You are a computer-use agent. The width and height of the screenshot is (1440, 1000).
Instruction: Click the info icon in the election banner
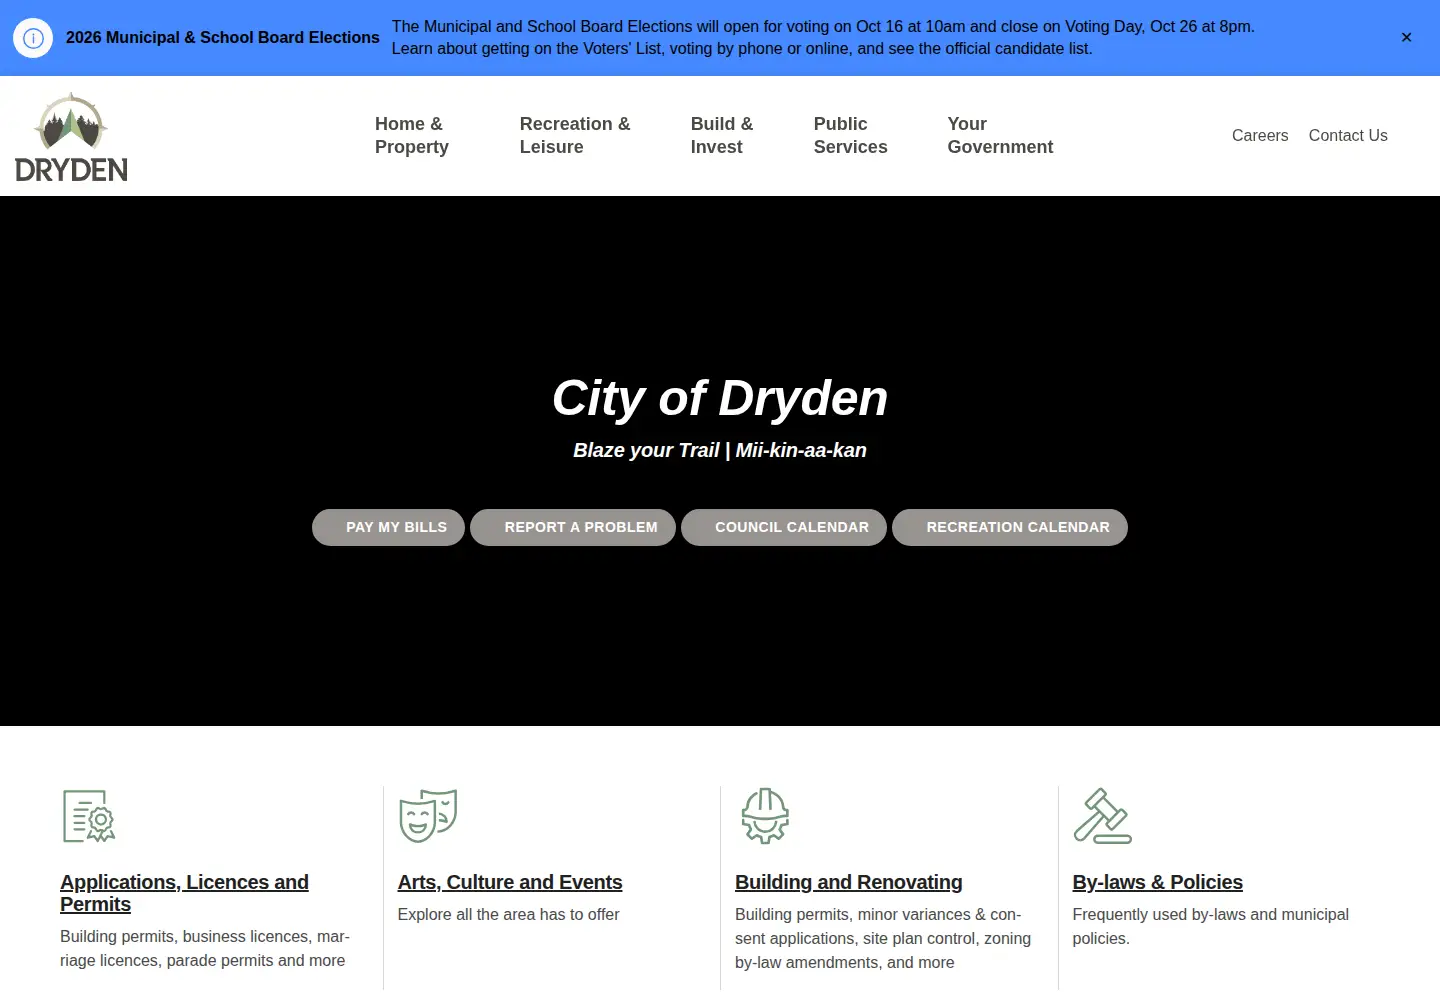click(33, 38)
